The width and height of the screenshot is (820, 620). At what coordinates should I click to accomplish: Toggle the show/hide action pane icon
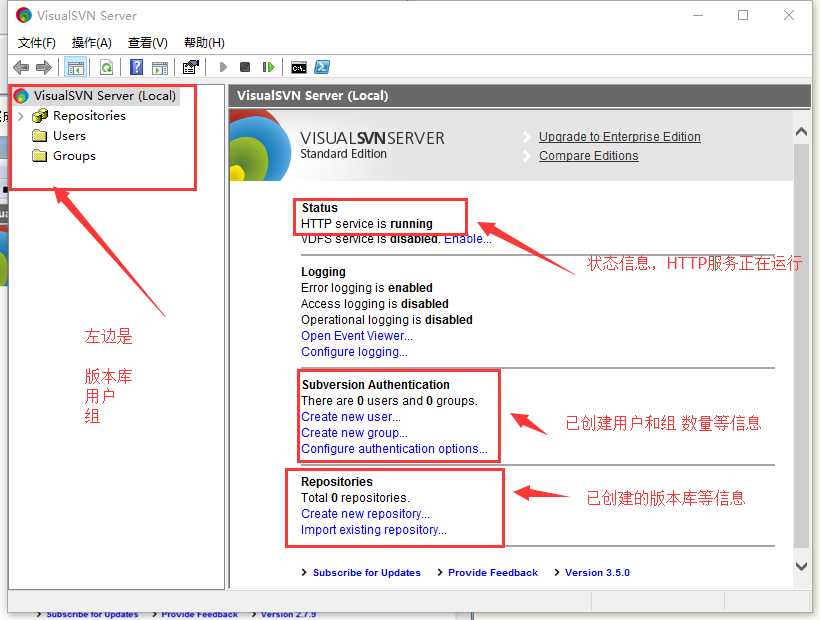click(x=160, y=67)
